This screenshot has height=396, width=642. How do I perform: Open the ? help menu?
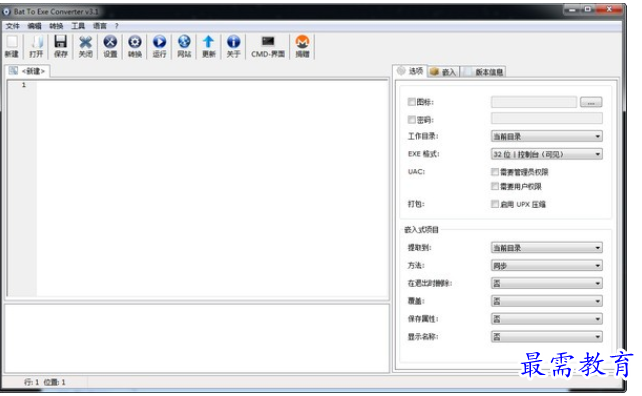(x=117, y=26)
